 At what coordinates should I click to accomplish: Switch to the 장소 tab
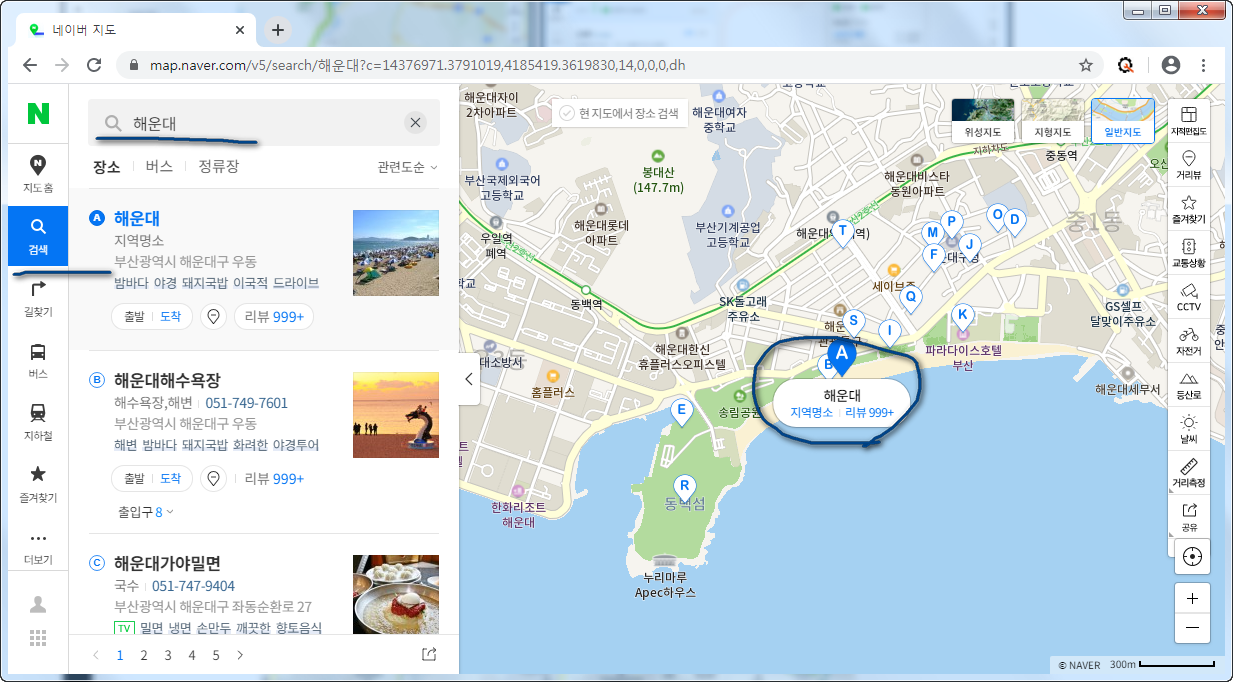coord(106,167)
